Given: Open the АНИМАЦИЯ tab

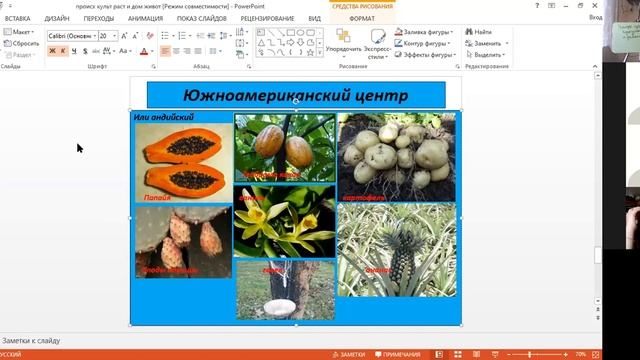Looking at the screenshot, I should tap(145, 19).
